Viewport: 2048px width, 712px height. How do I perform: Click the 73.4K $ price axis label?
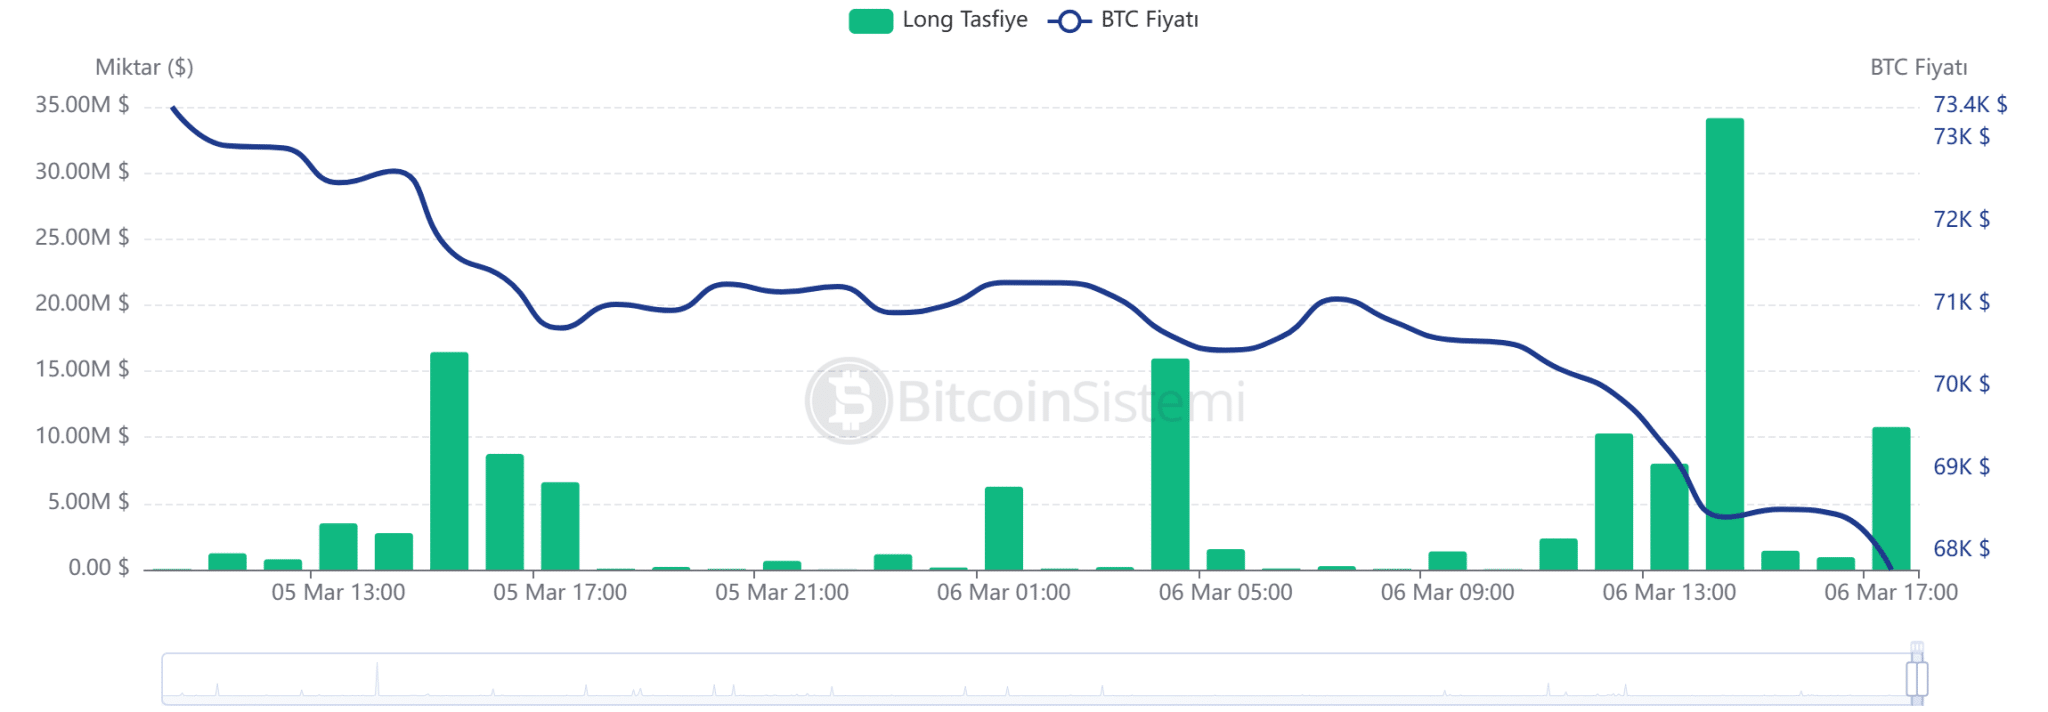point(1969,105)
